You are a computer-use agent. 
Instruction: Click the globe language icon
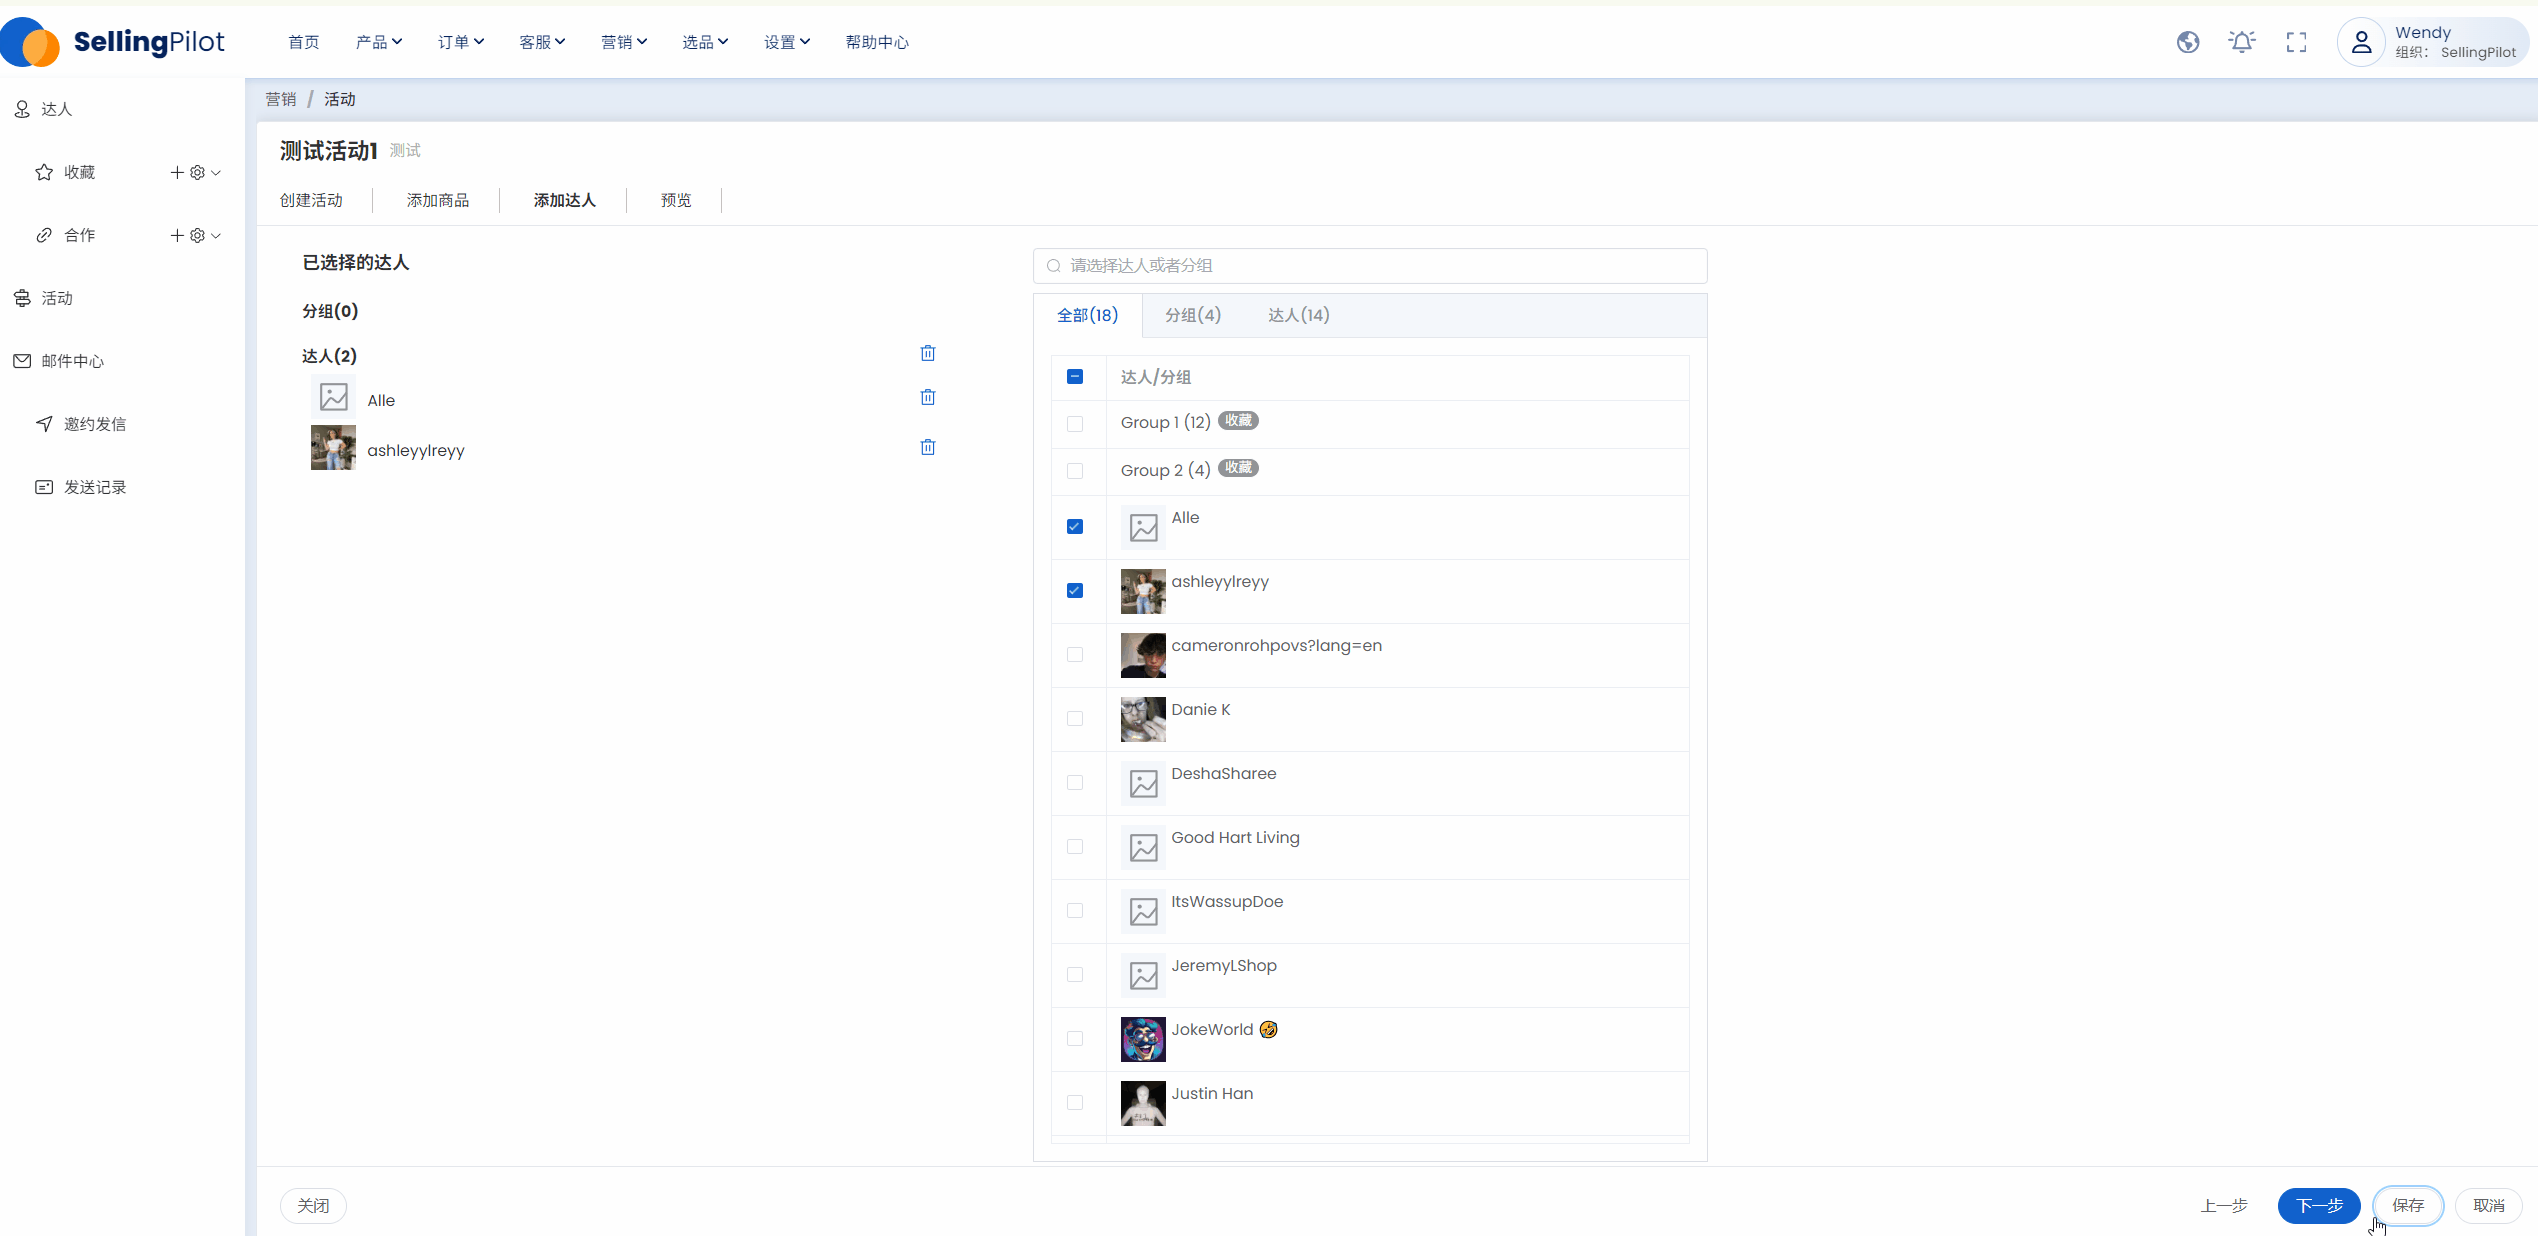(x=2188, y=42)
